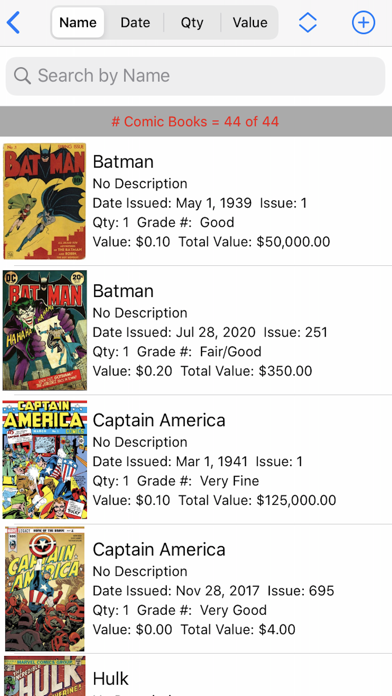The width and height of the screenshot is (392, 696).
Task: Switch to the Date sort tab
Action: coord(135,22)
